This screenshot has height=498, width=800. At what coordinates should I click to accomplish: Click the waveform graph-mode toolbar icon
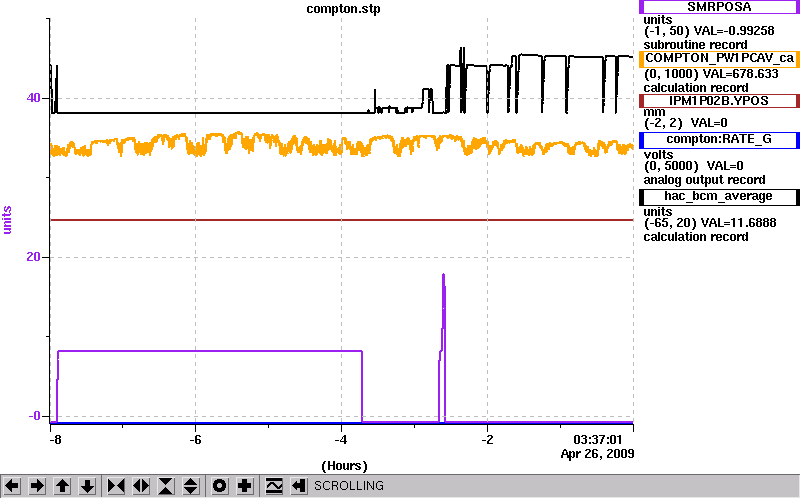point(274,486)
